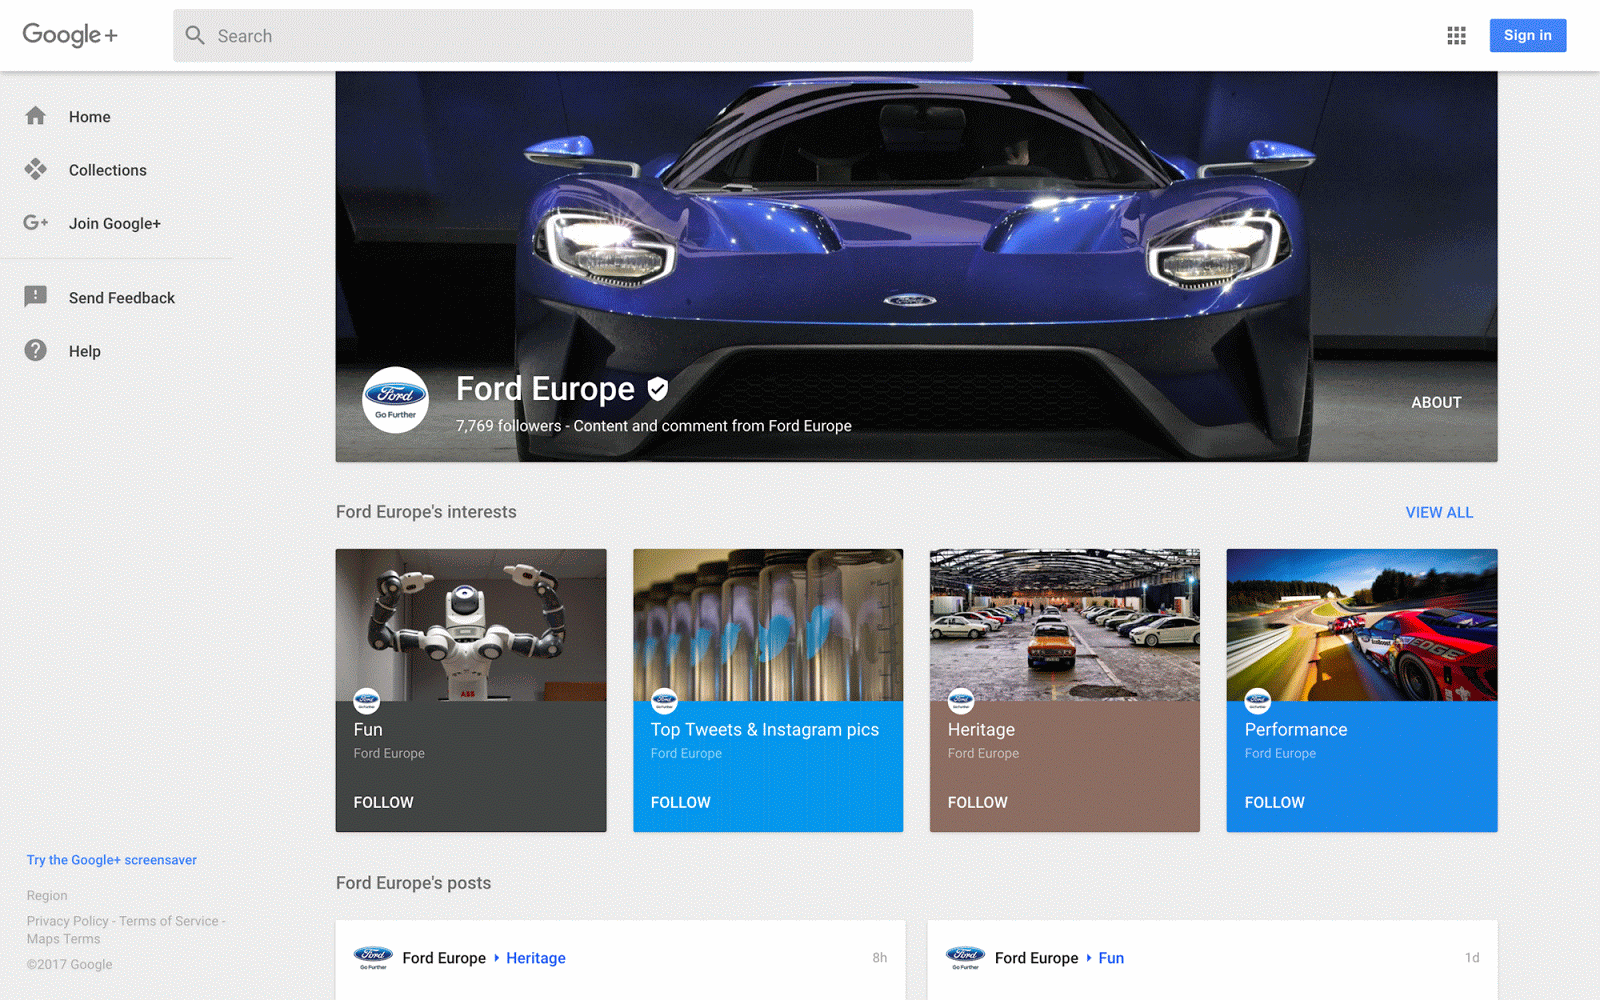Select Join Google+ in sidebar

(115, 224)
